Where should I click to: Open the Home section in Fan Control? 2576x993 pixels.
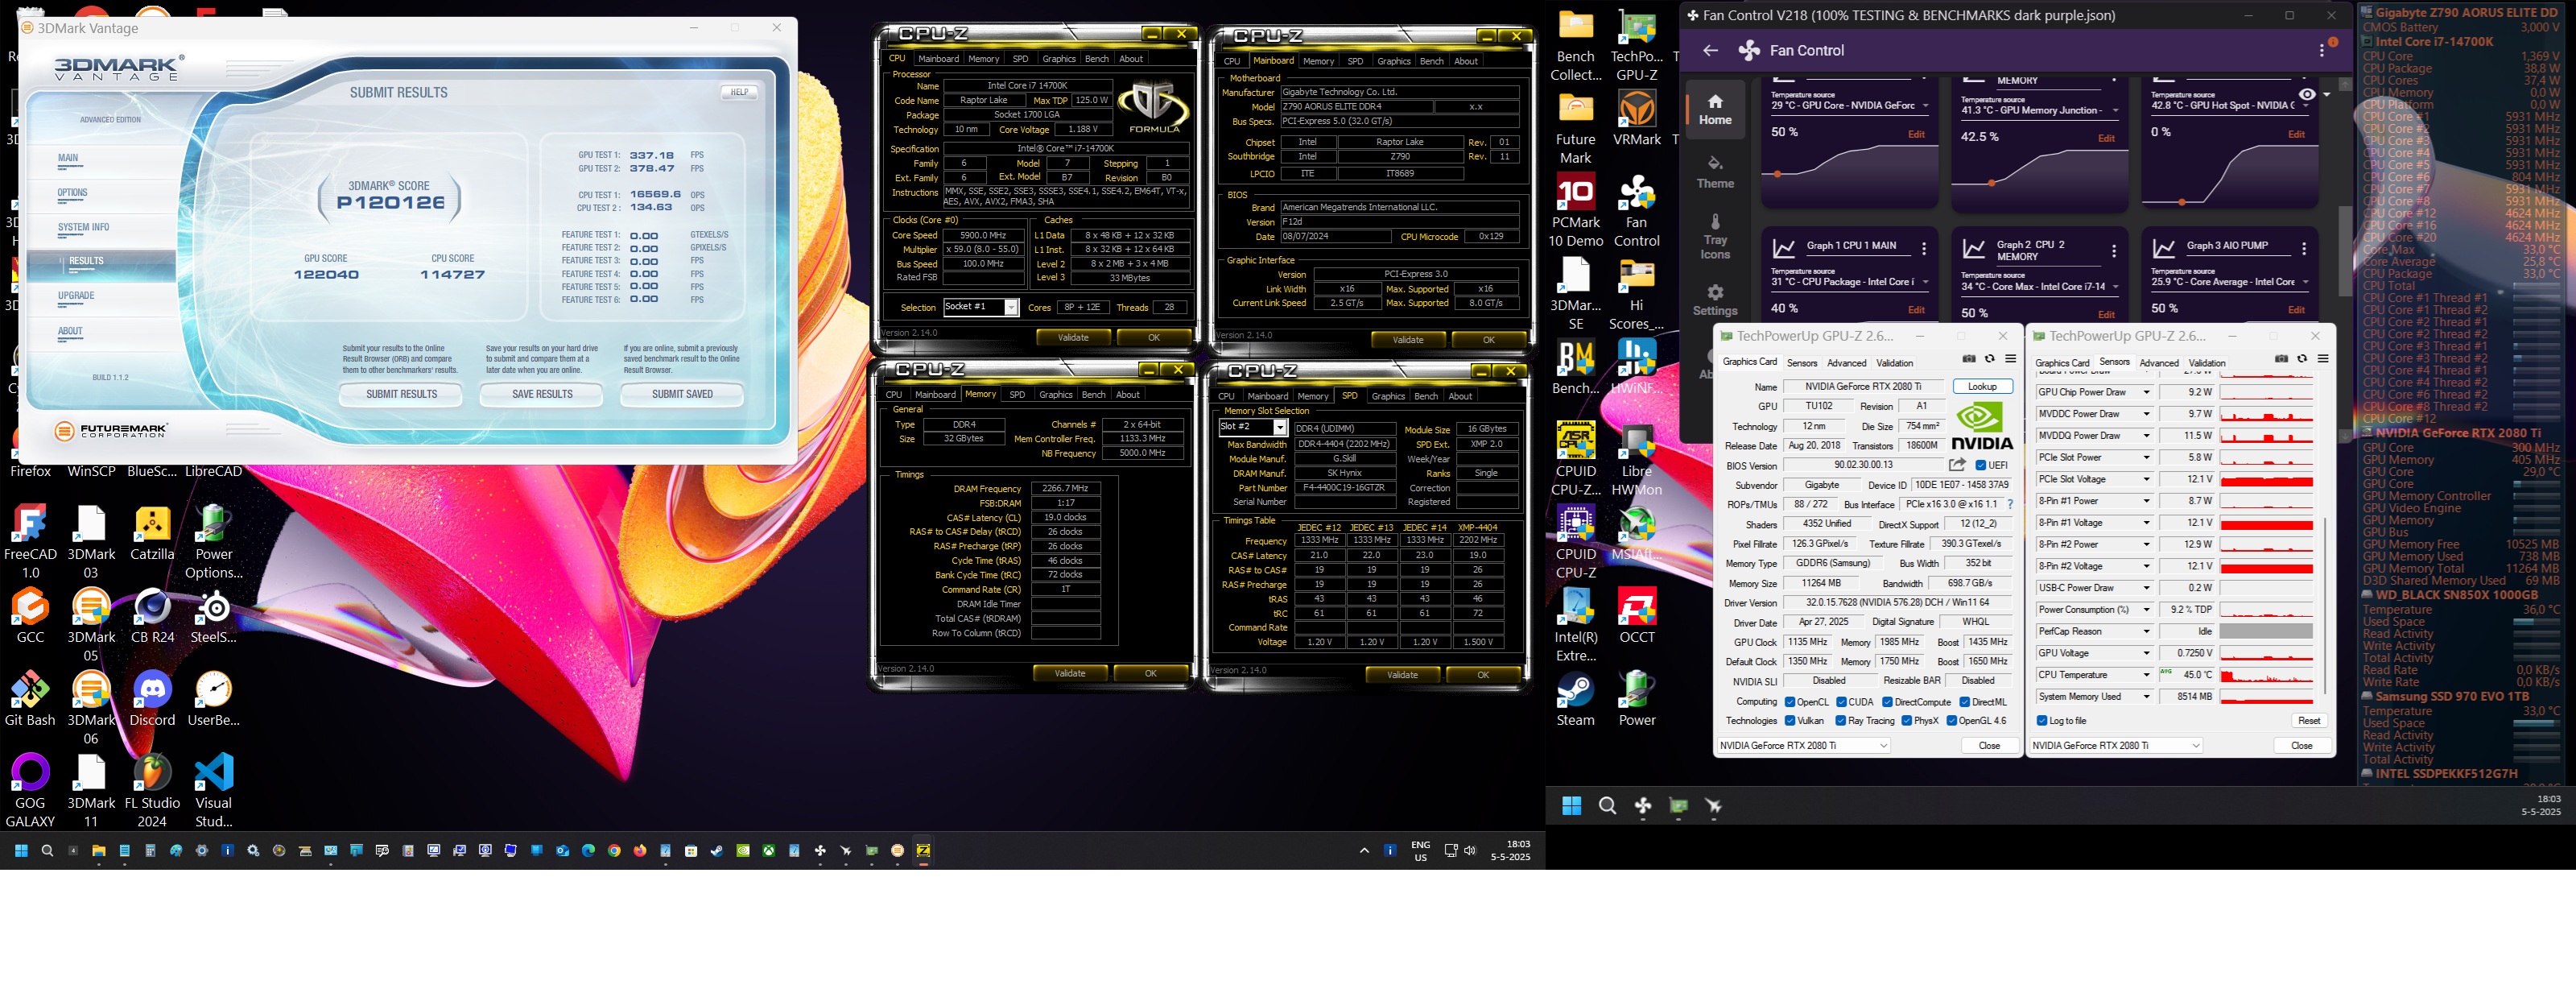[x=1715, y=109]
